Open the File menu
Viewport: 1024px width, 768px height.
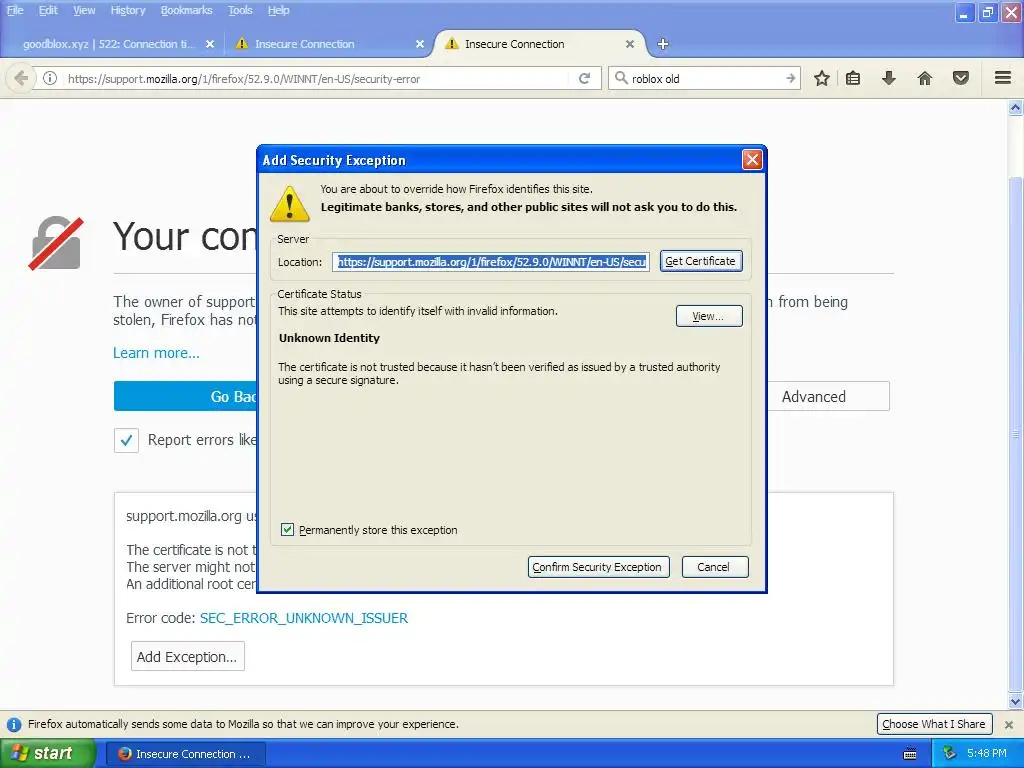pos(14,10)
